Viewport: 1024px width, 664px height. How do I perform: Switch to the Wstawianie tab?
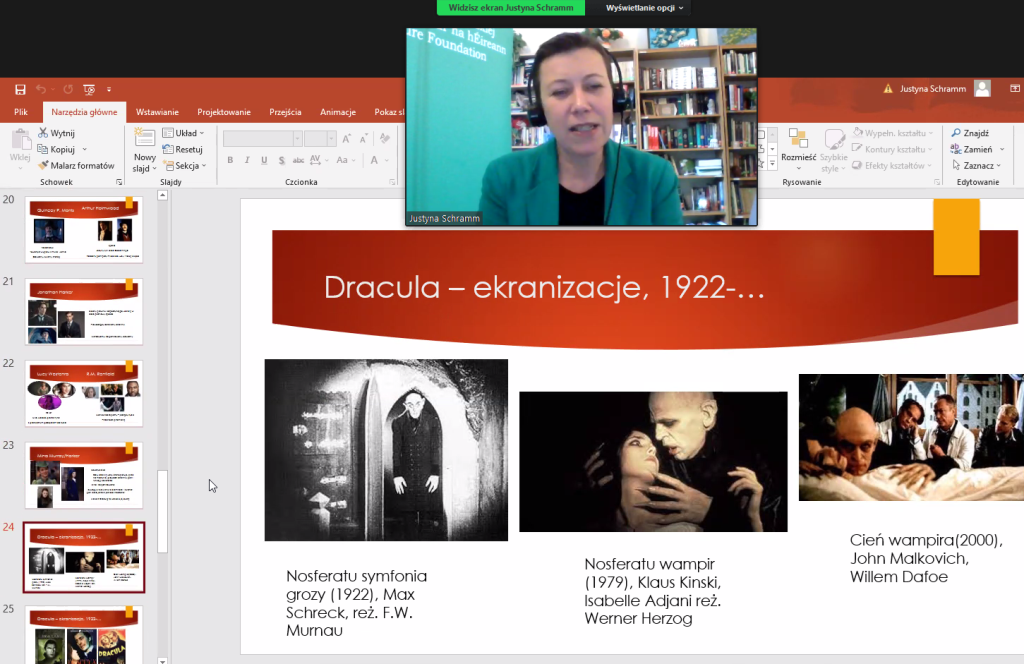click(157, 112)
